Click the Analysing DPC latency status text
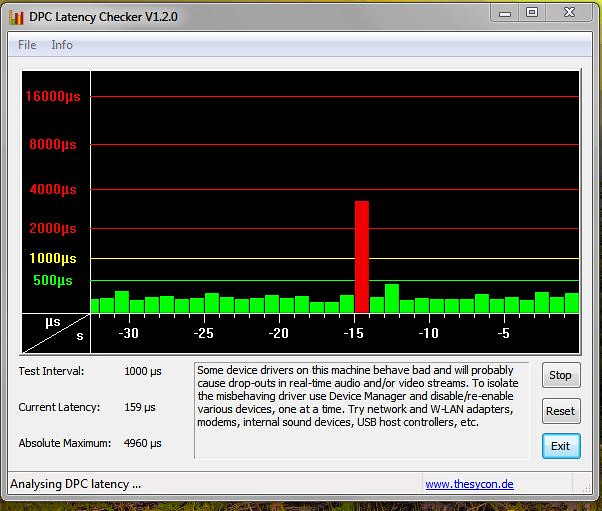This screenshot has height=511, width=602. click(75, 484)
